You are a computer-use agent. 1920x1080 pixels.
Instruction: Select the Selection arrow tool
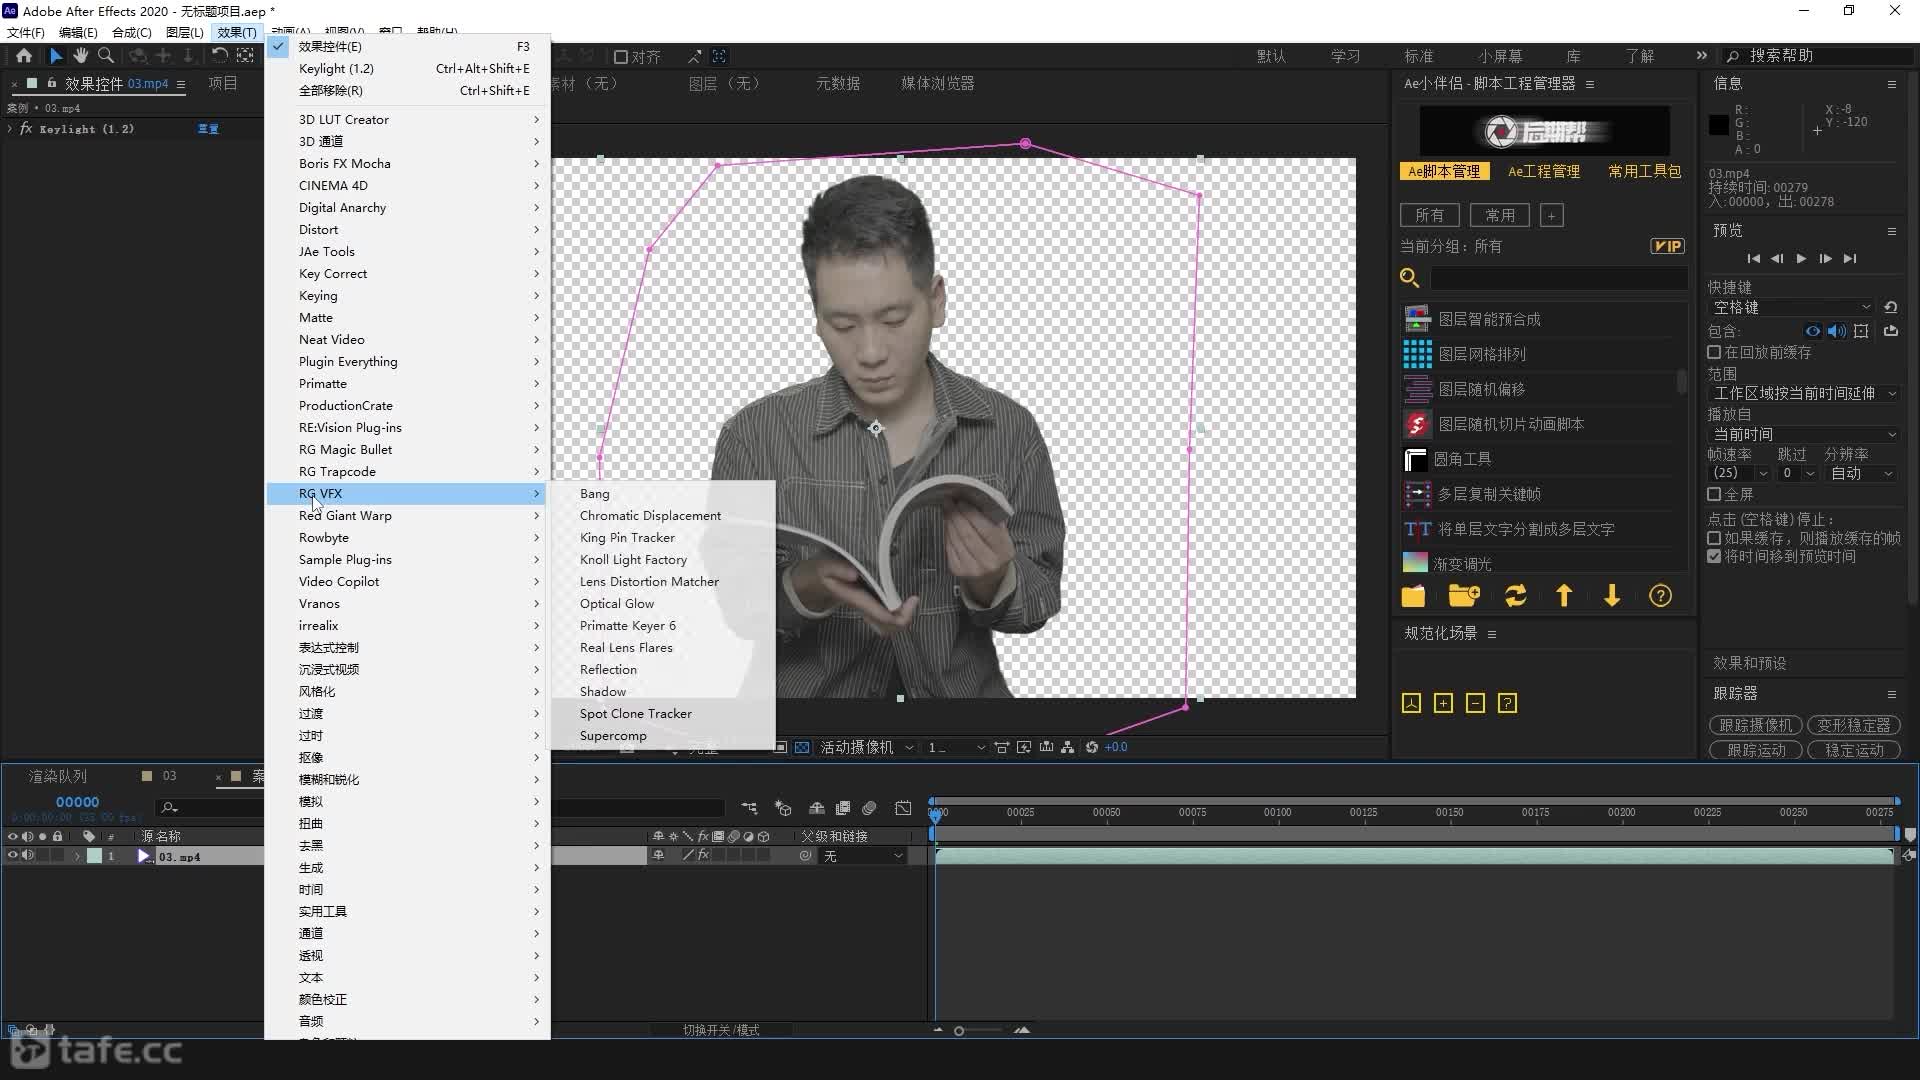56,56
